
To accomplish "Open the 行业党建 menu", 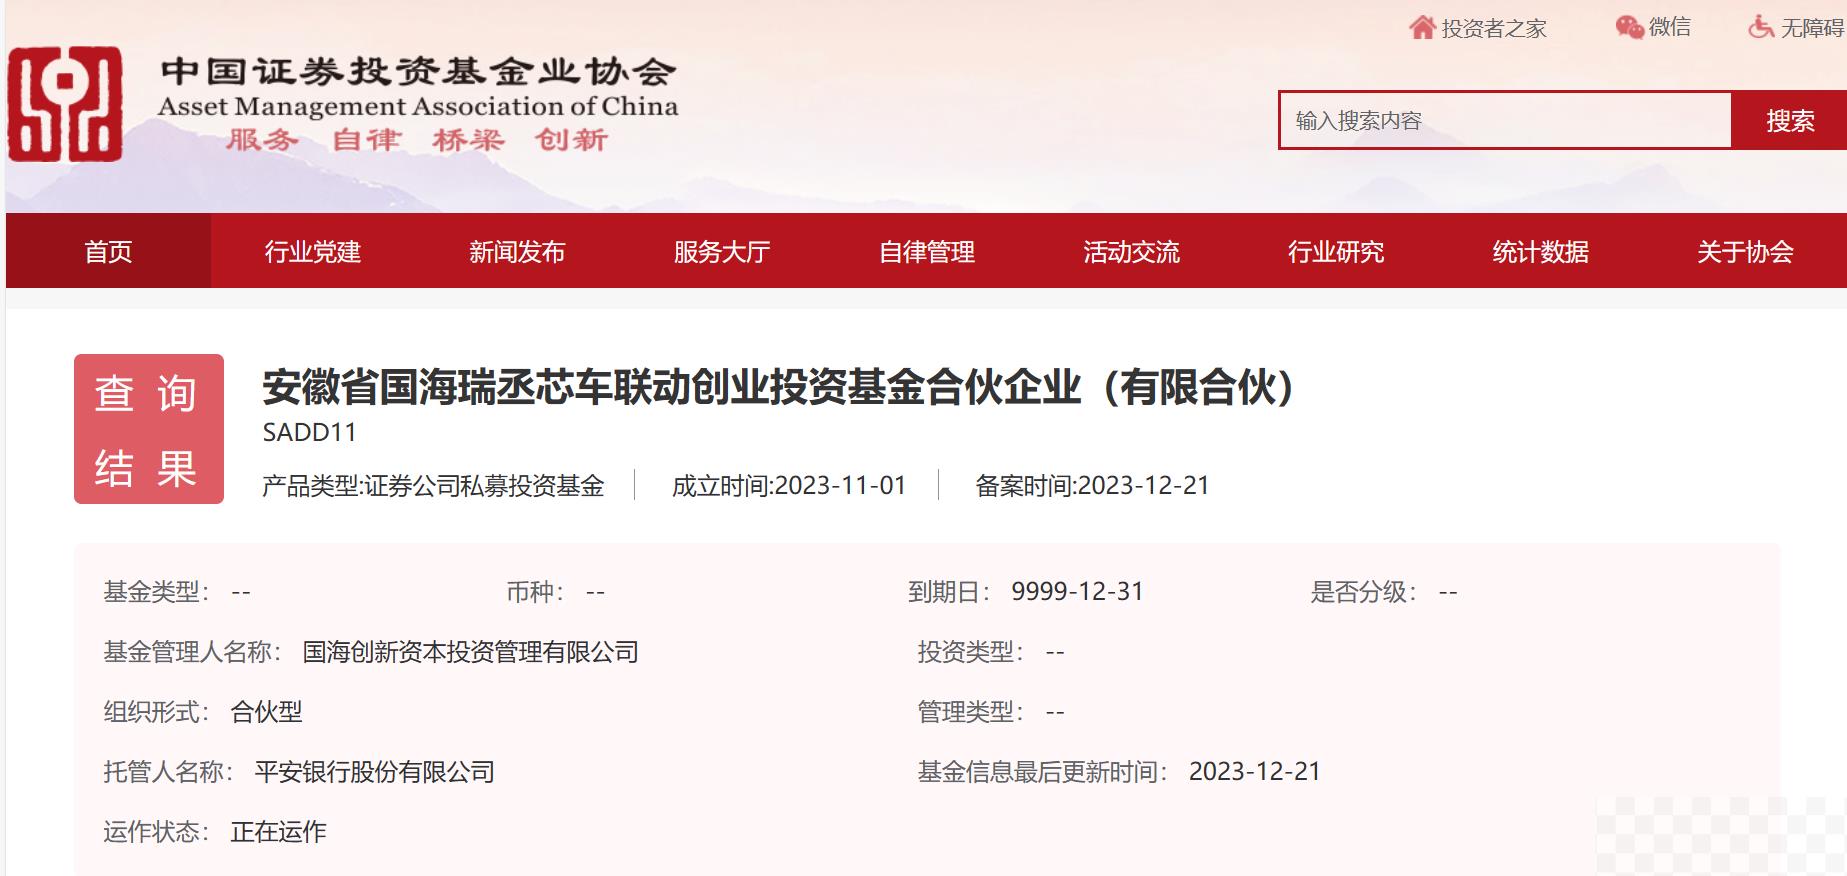I will pyautogui.click(x=313, y=251).
